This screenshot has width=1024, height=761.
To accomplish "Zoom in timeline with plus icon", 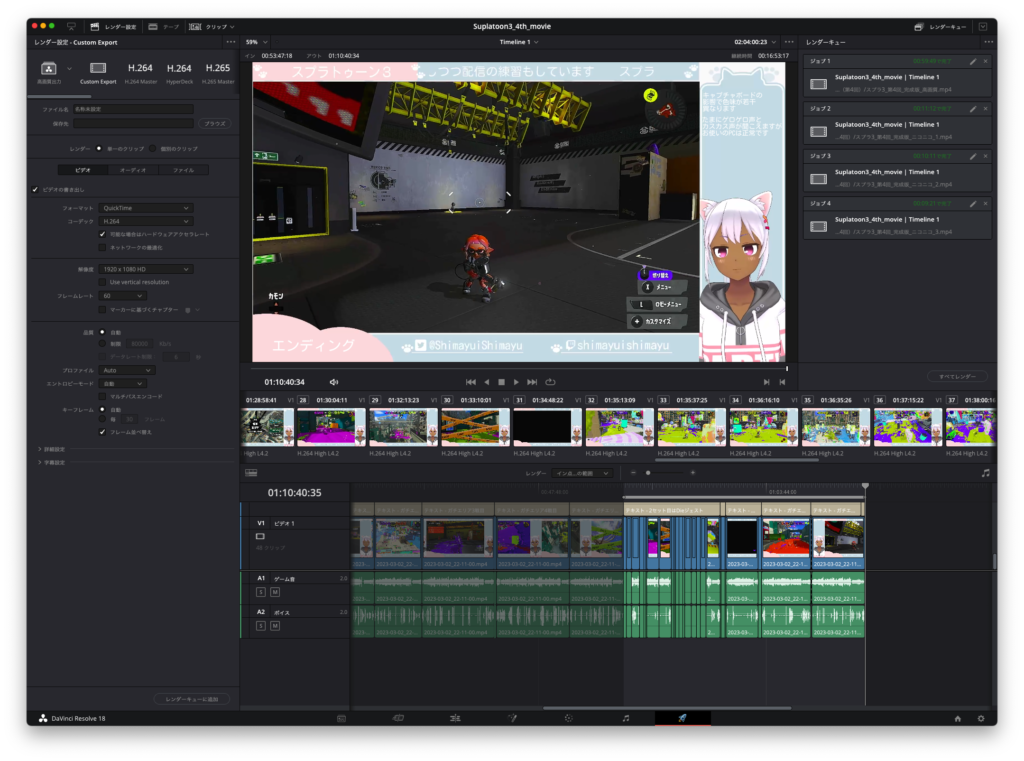I will (693, 473).
